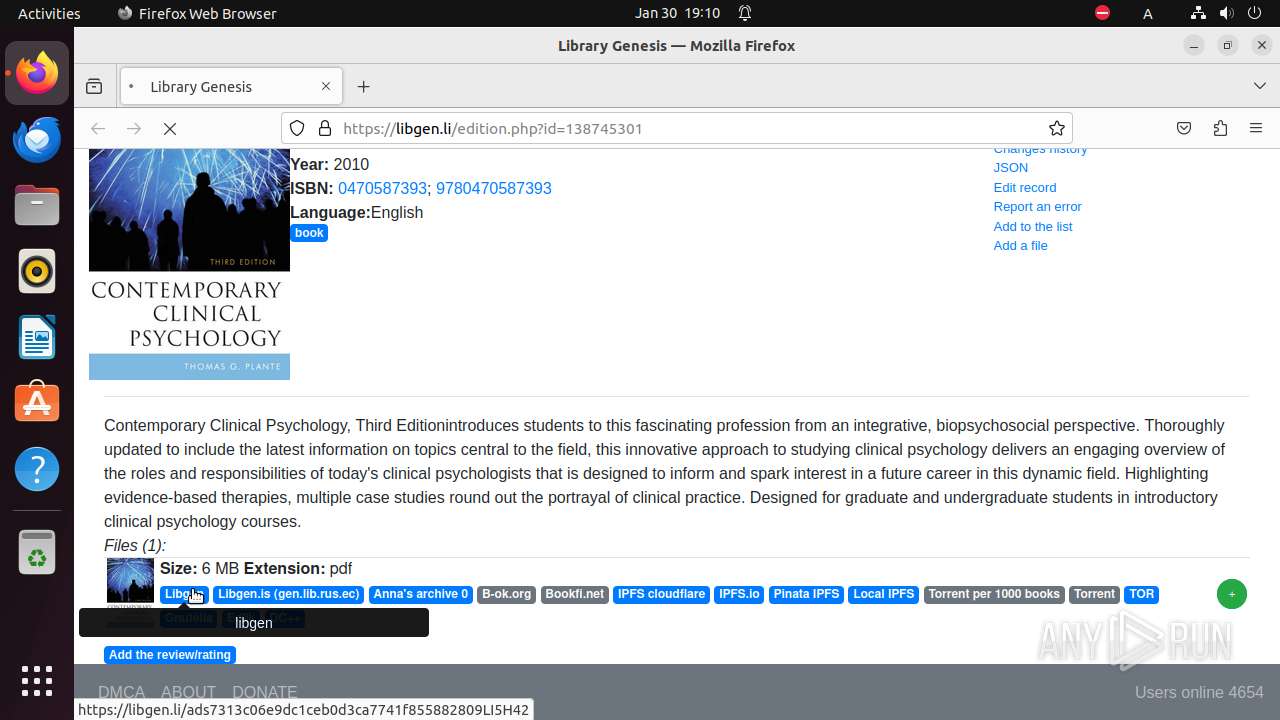
Task: Open Rhythmbox music player in dock
Action: [37, 271]
